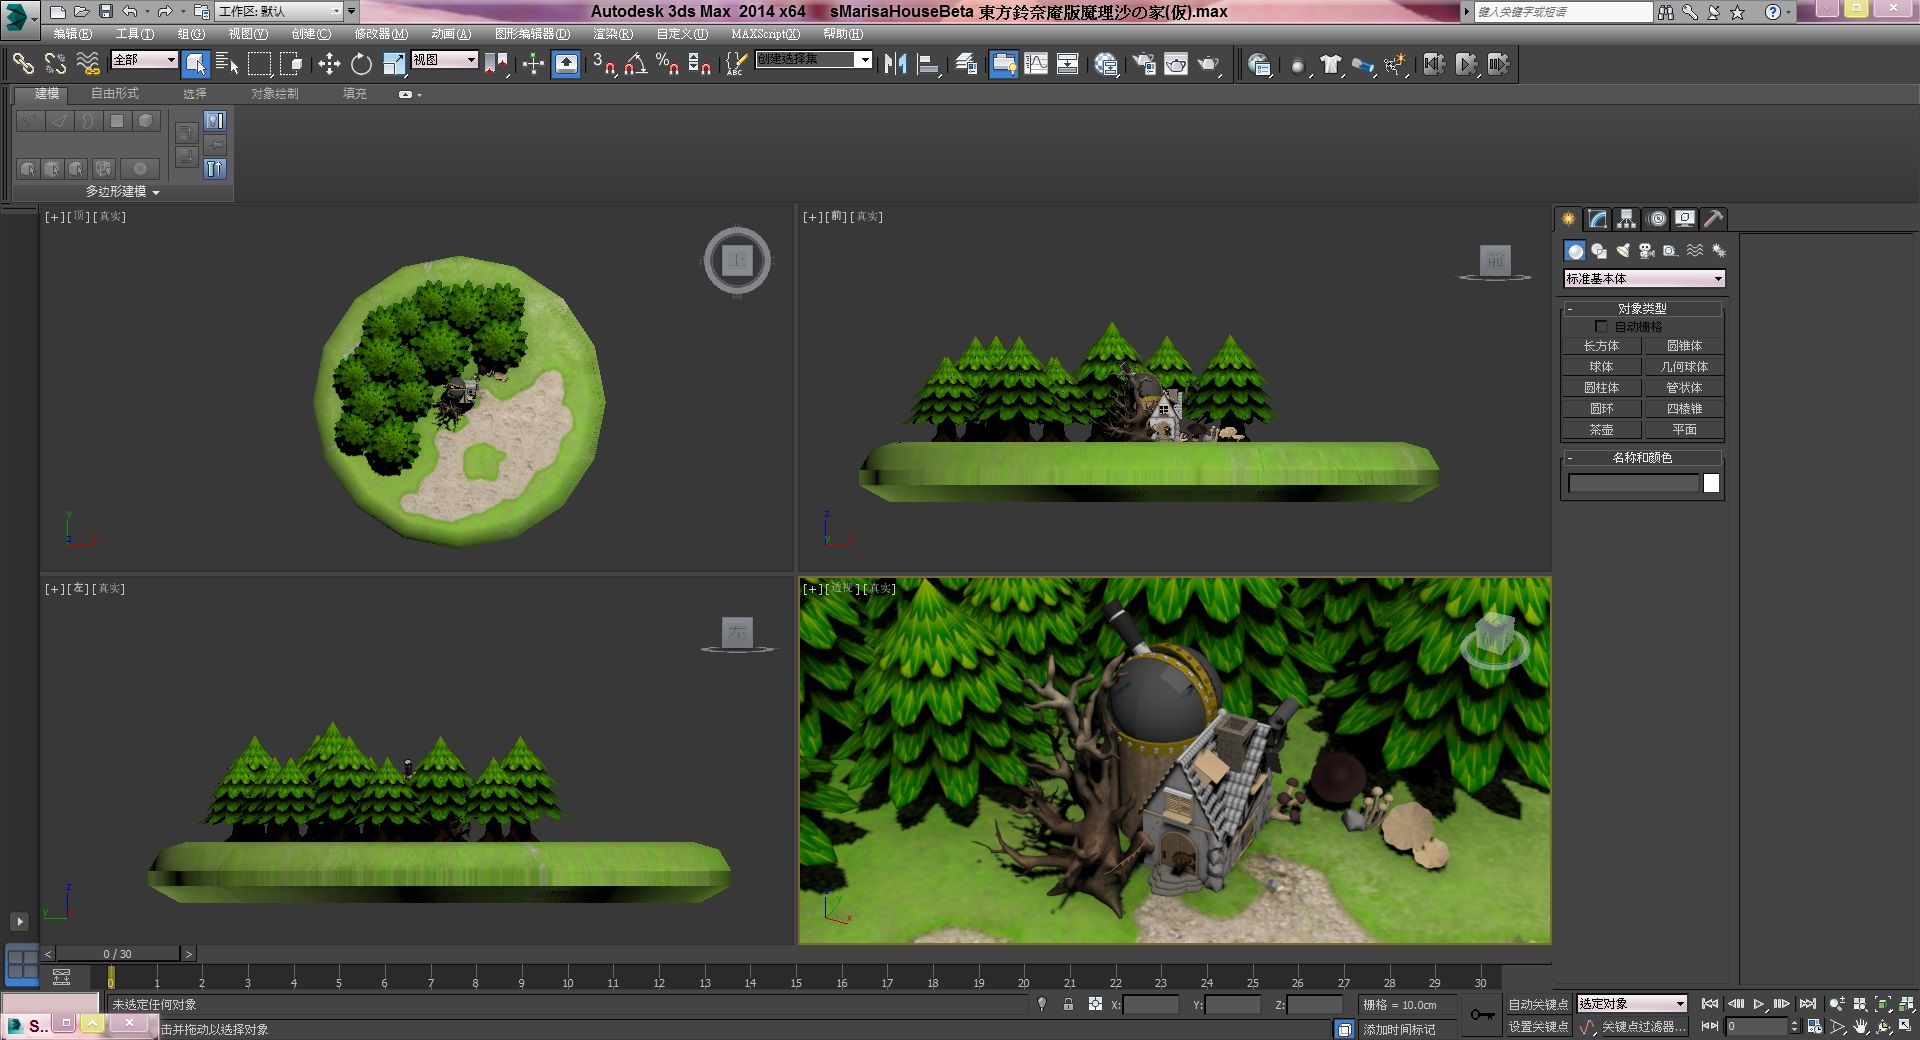This screenshot has height=1040, width=1920.
Task: Toggle Angle Snap
Action: 636,64
